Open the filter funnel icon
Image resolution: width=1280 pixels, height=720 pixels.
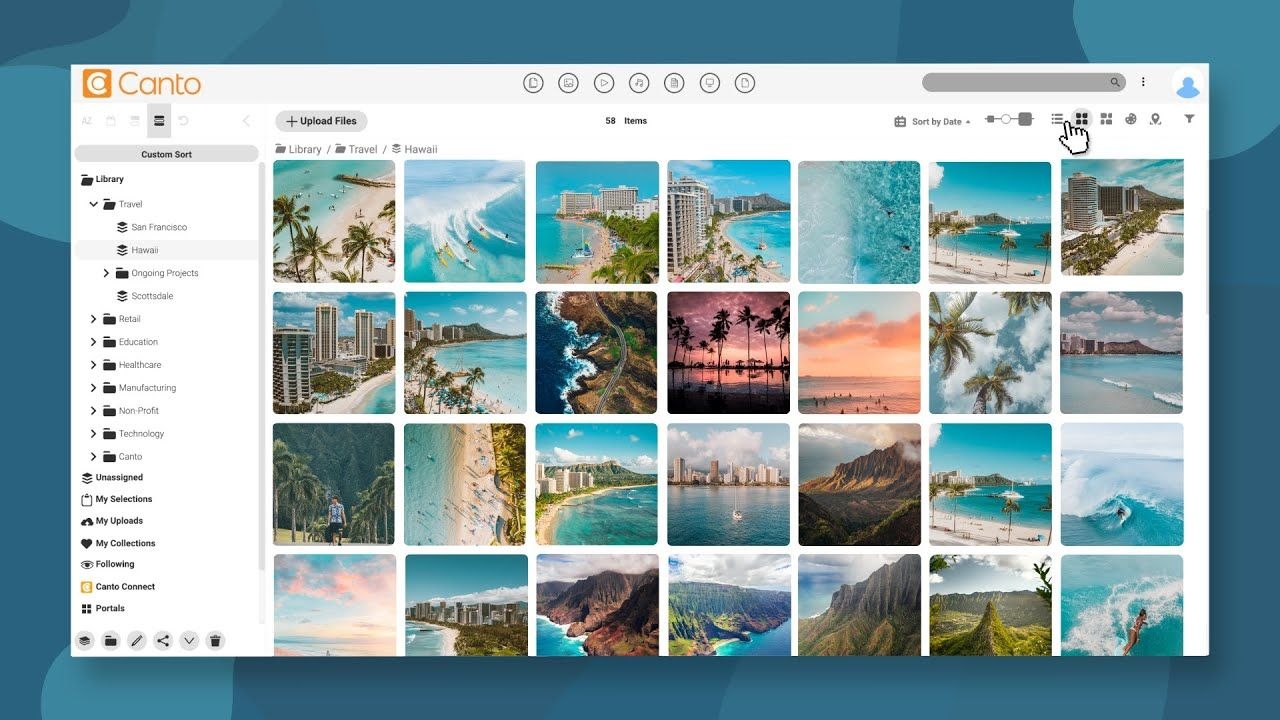pos(1189,119)
